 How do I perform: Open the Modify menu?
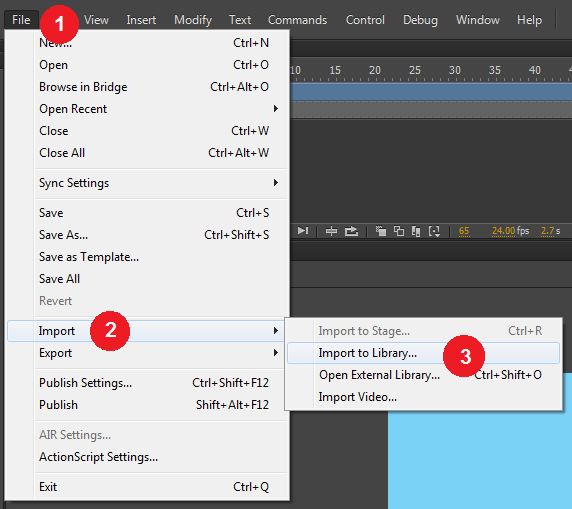coord(193,20)
